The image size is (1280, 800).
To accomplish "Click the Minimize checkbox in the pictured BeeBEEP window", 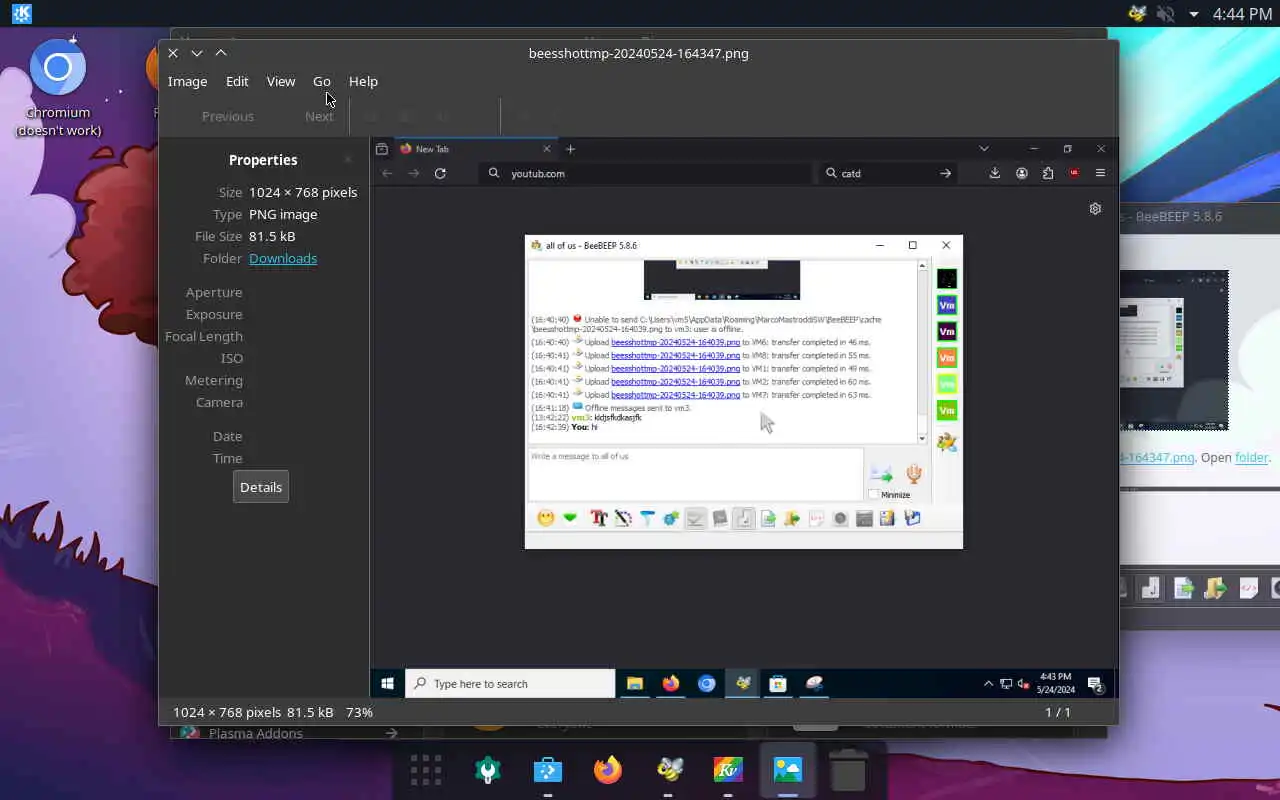I will click(x=874, y=494).
